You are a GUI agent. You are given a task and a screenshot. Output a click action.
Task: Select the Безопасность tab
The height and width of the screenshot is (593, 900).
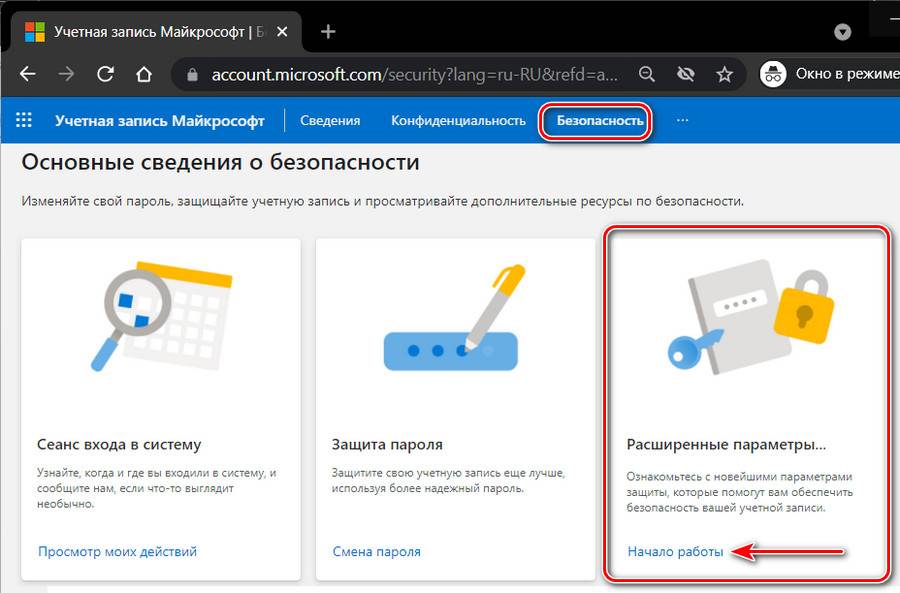tap(599, 121)
